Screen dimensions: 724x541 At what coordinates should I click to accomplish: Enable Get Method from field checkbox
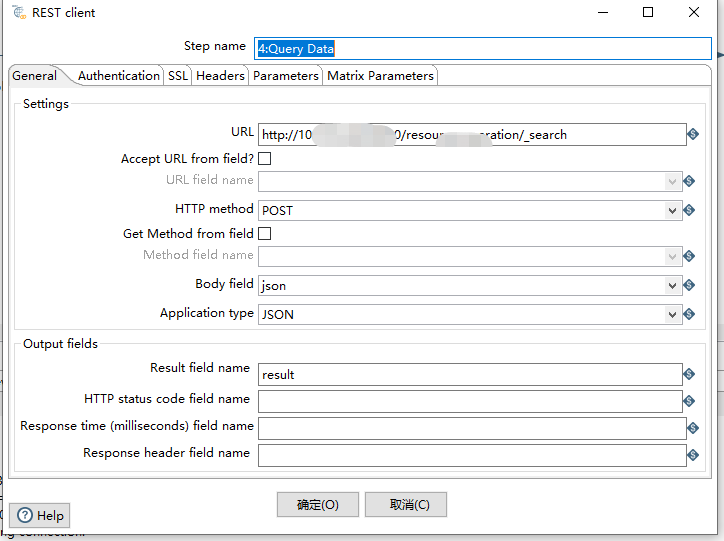265,234
